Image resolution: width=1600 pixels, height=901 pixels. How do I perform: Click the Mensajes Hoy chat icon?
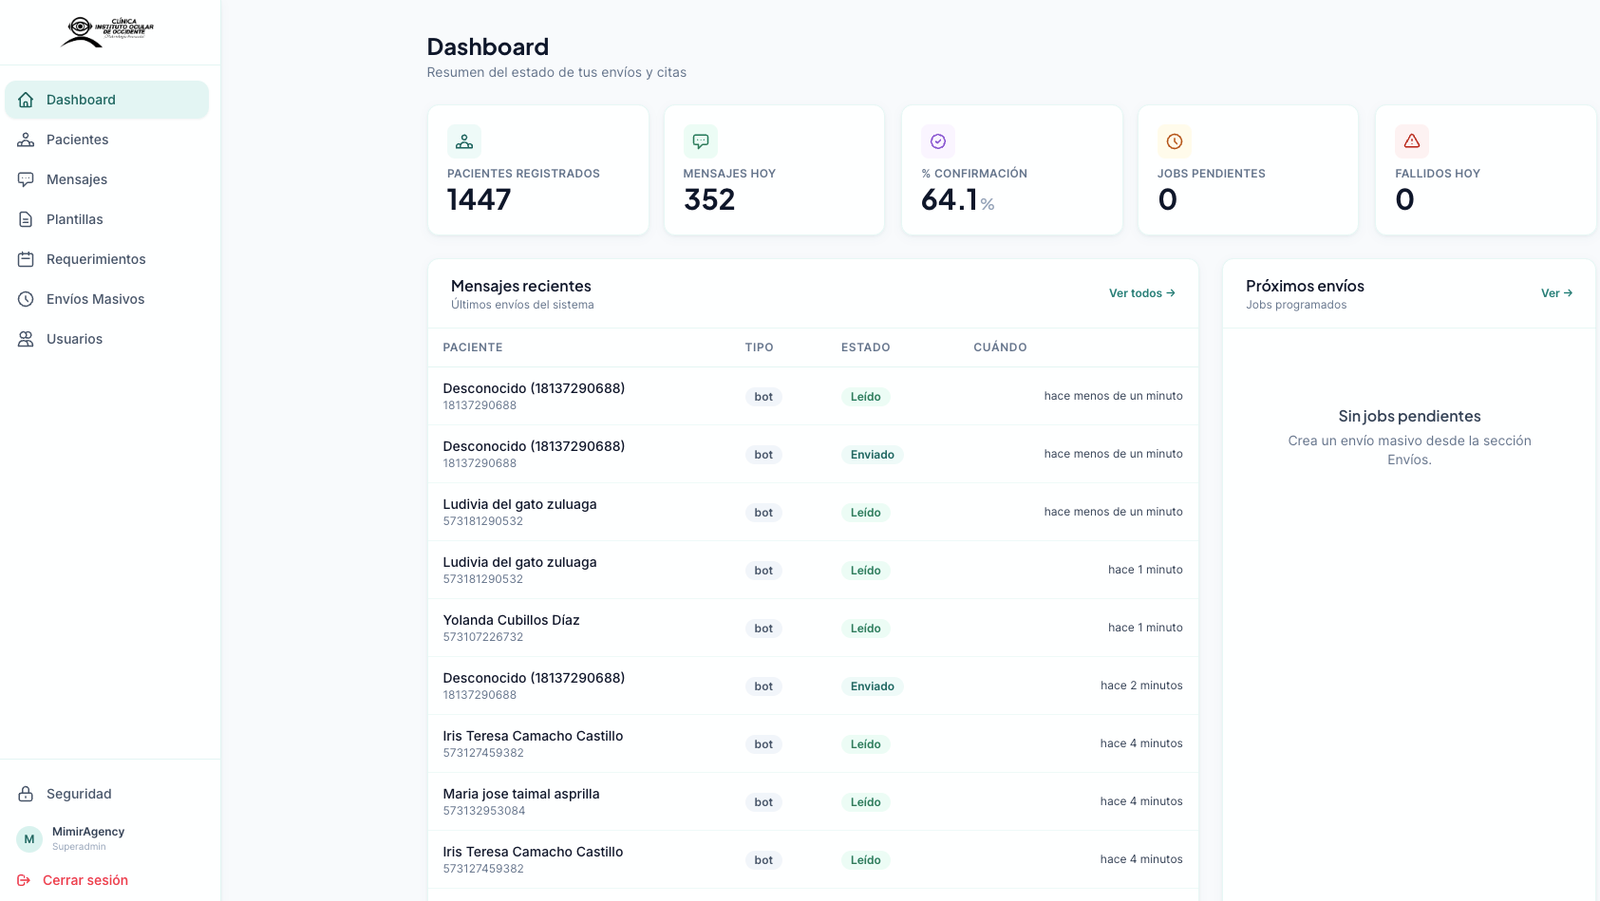[700, 142]
